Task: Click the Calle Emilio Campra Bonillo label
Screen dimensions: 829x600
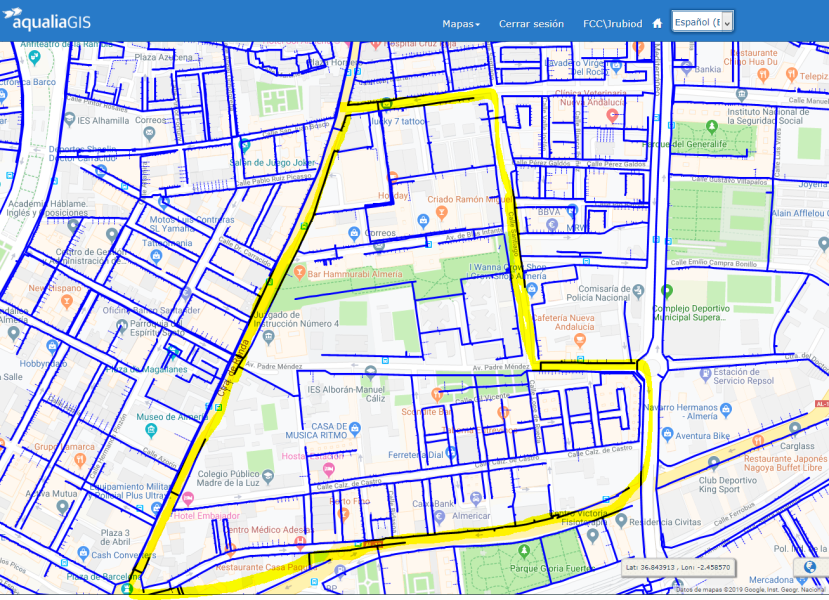Action: point(714,263)
